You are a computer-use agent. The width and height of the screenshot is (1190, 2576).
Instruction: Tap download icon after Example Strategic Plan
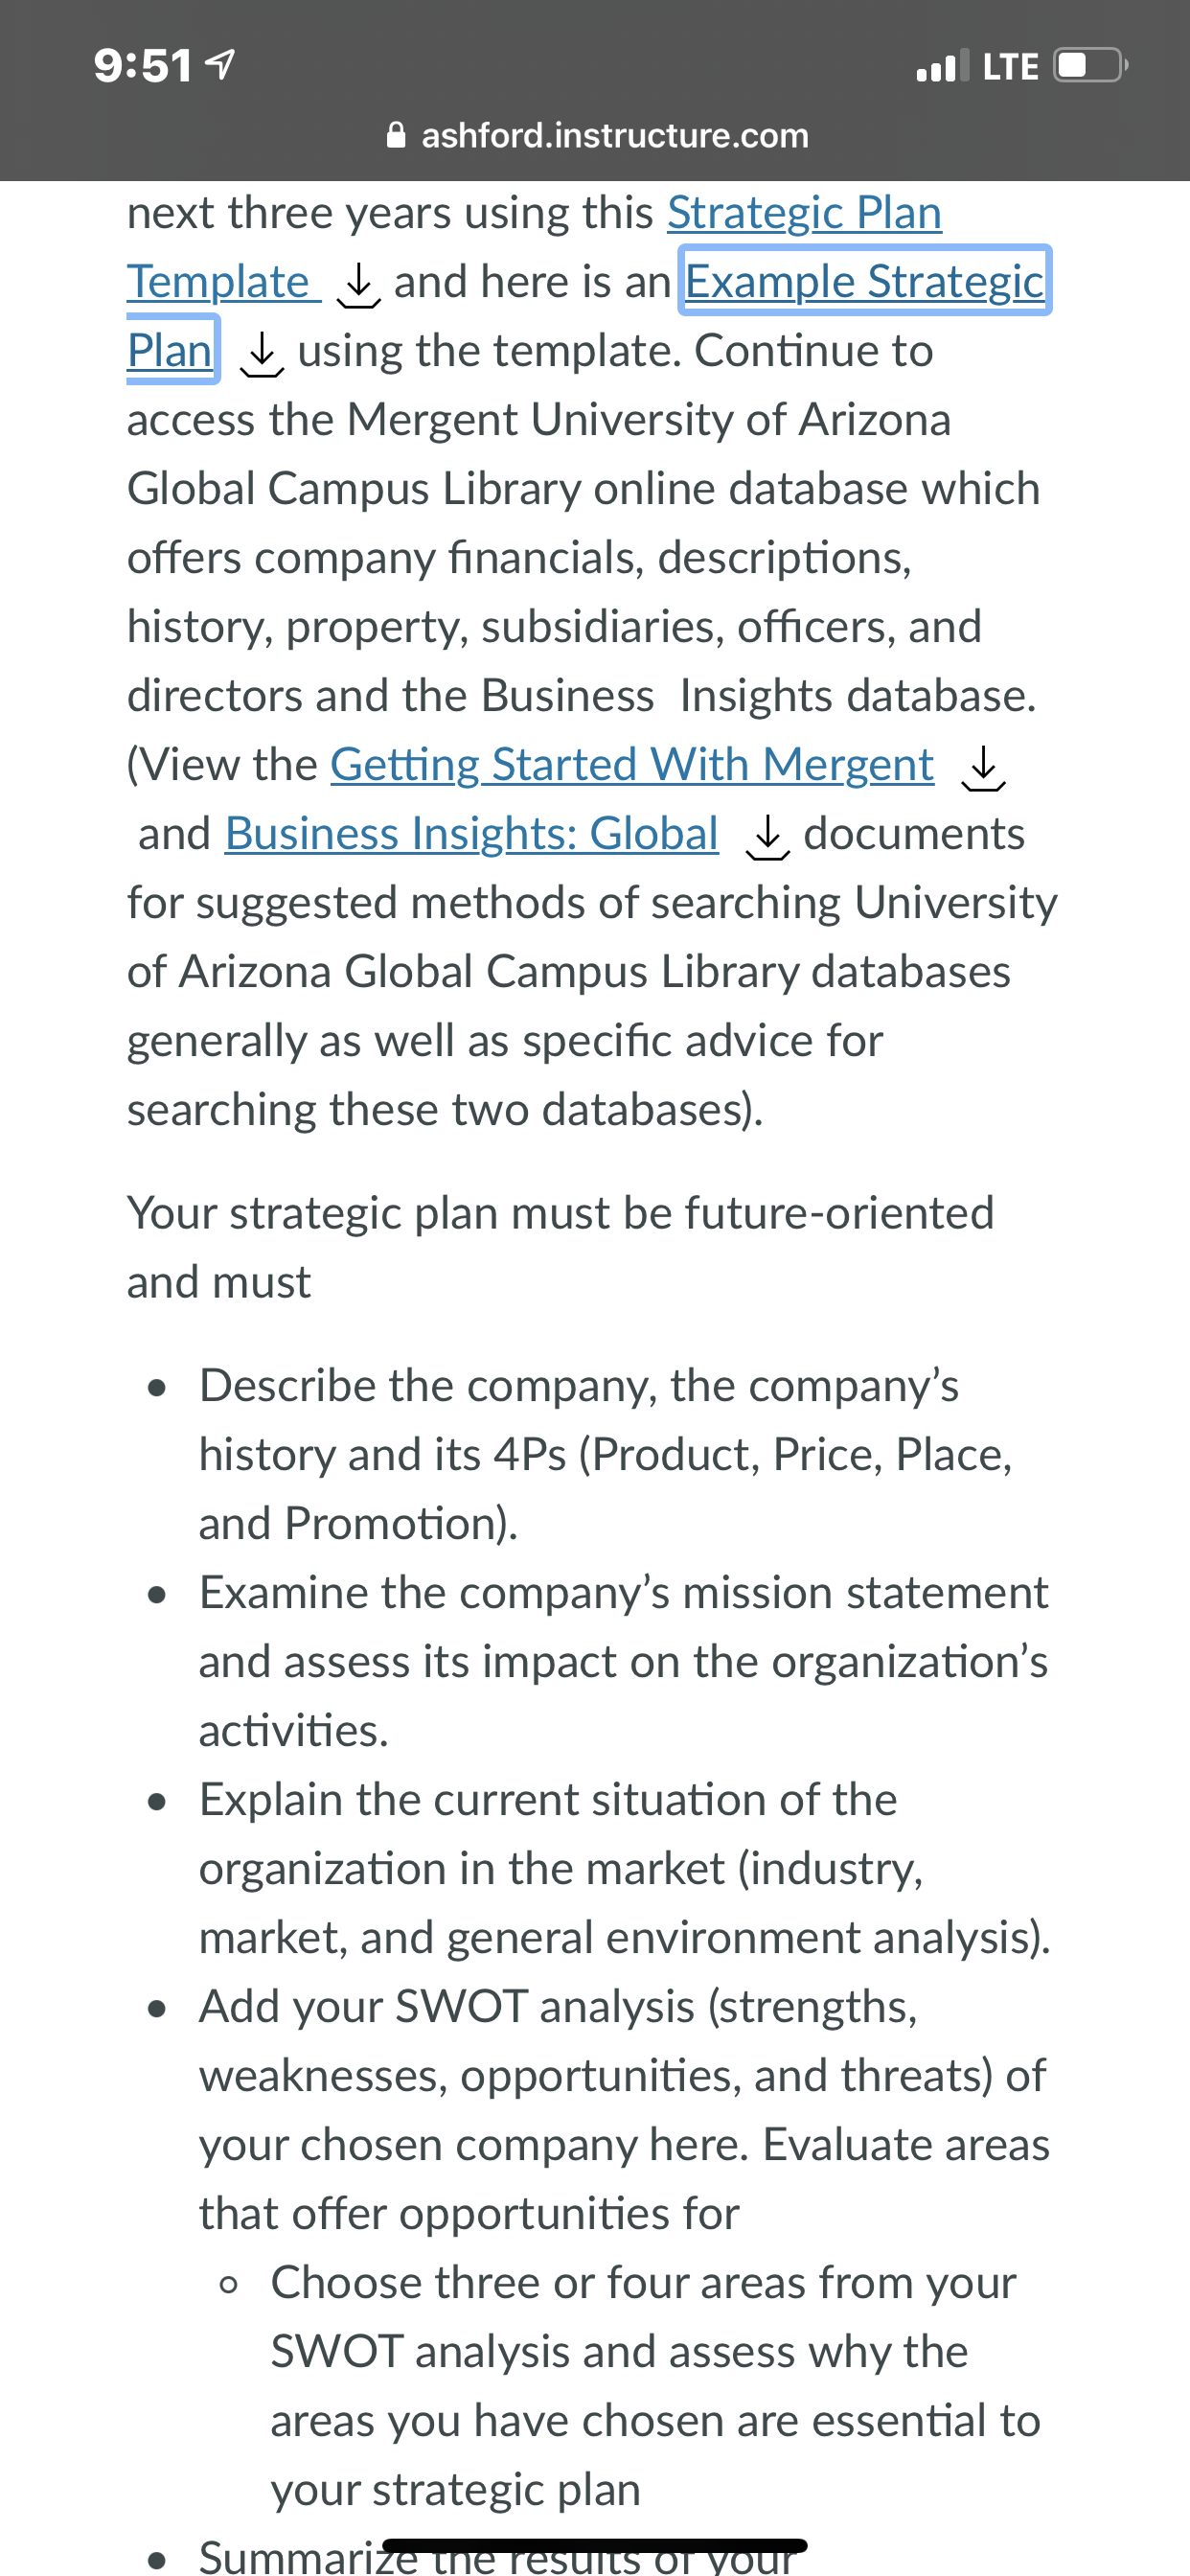(x=262, y=355)
